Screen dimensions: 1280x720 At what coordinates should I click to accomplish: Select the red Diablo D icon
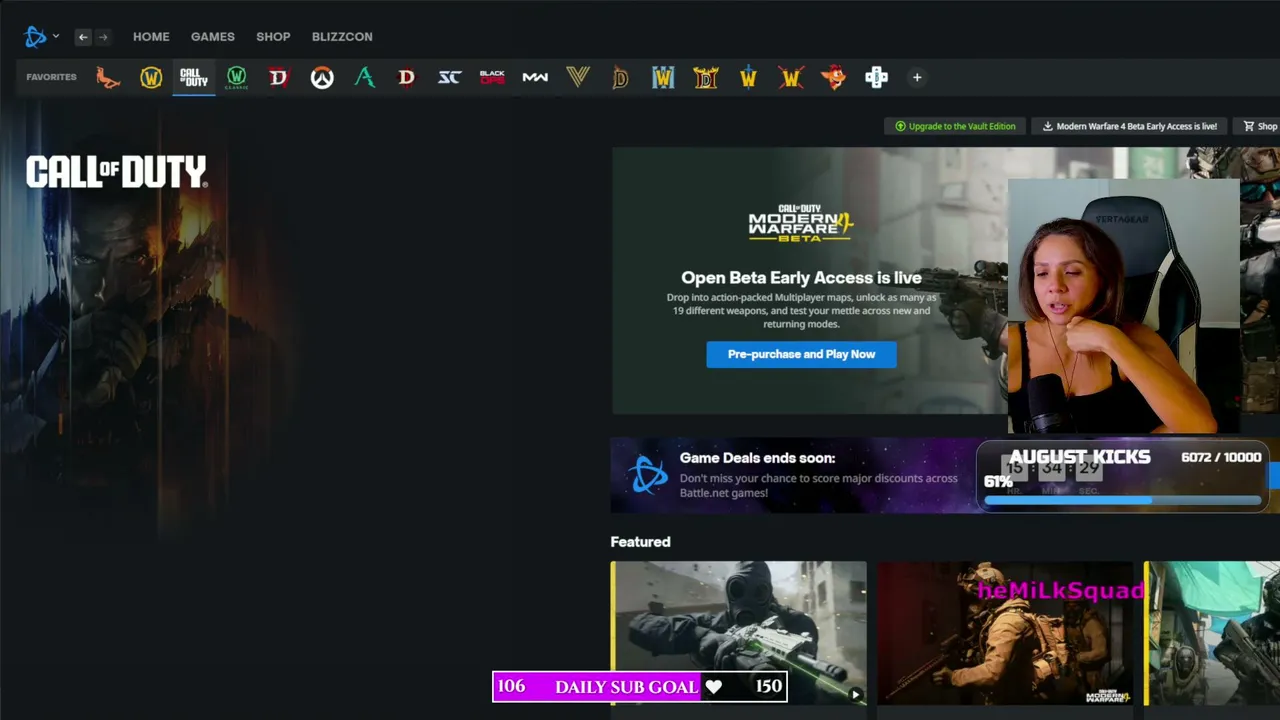coord(406,77)
